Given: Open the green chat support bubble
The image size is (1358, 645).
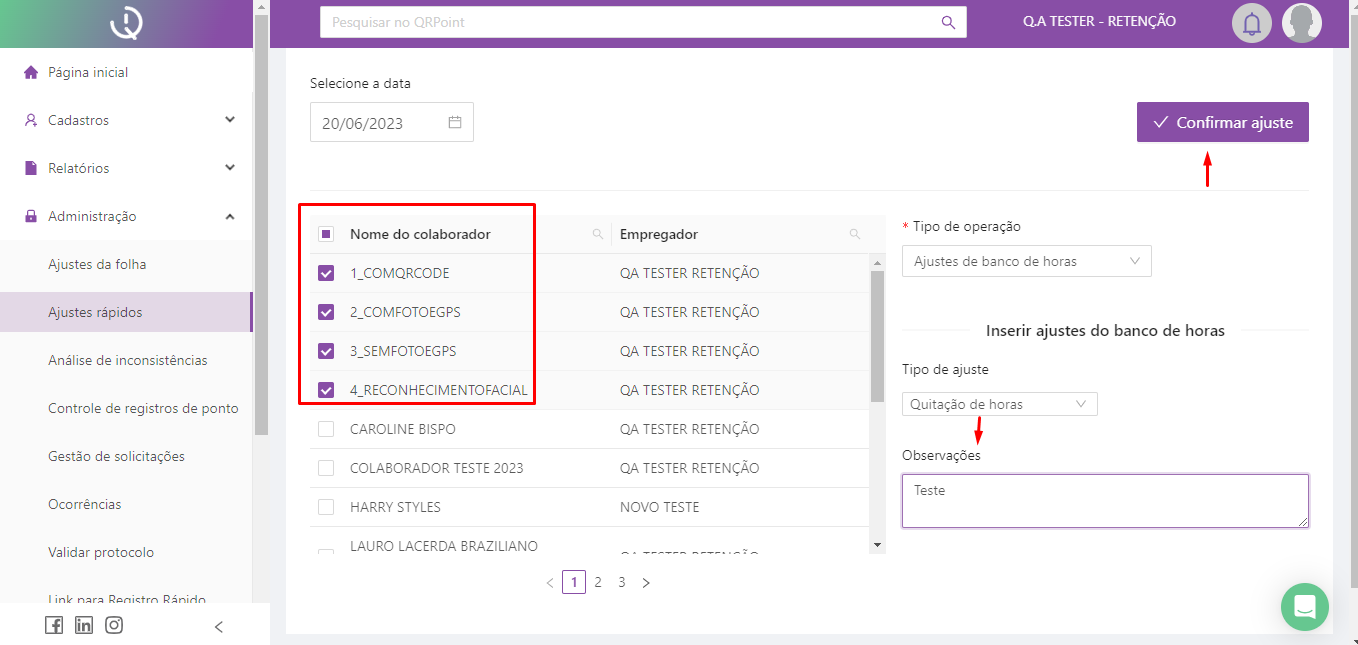Looking at the screenshot, I should coord(1304,607).
